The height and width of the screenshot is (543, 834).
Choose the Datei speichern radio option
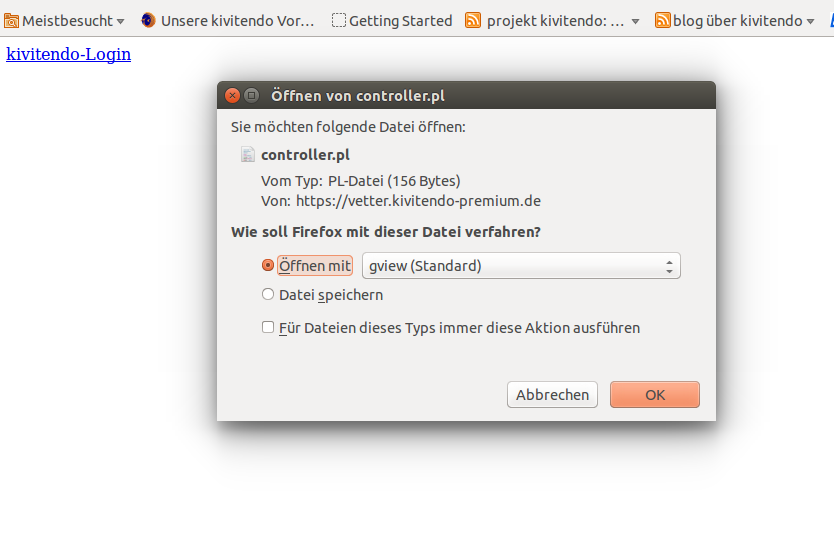point(268,294)
